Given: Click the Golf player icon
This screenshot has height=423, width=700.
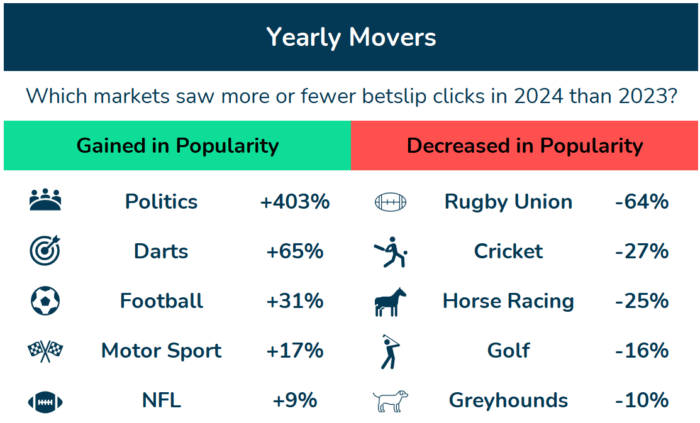Looking at the screenshot, I should coord(390,352).
